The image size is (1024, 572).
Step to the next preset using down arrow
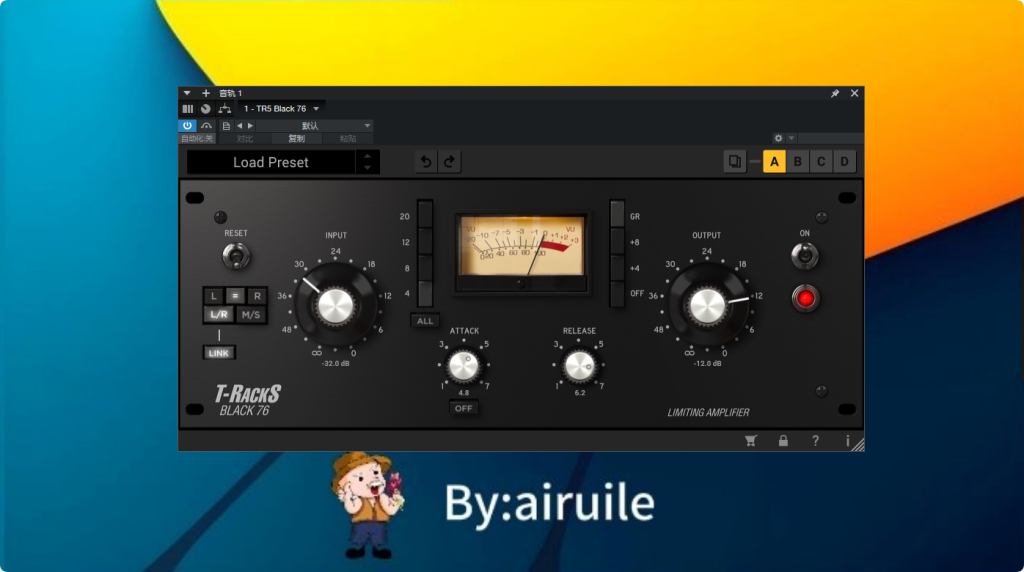[x=368, y=168]
